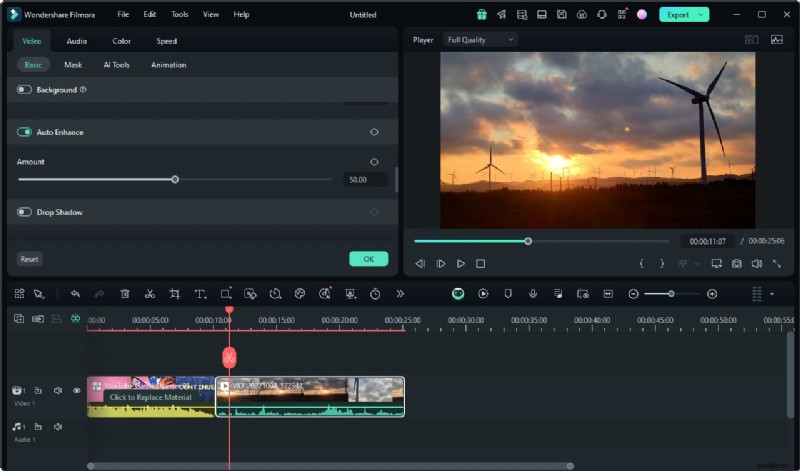Hide Video 1 track with eye icon
Viewport: 800px width, 471px height.
pos(77,391)
